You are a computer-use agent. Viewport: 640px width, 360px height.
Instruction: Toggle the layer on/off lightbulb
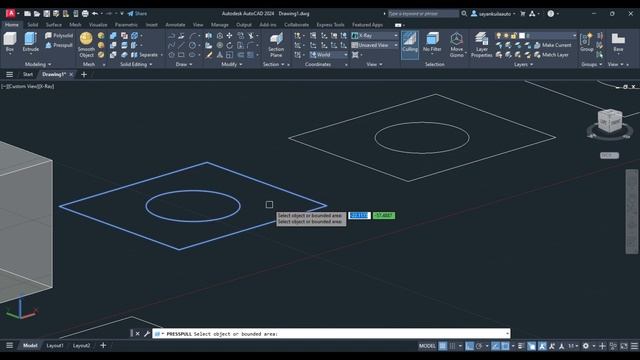[x=498, y=36]
